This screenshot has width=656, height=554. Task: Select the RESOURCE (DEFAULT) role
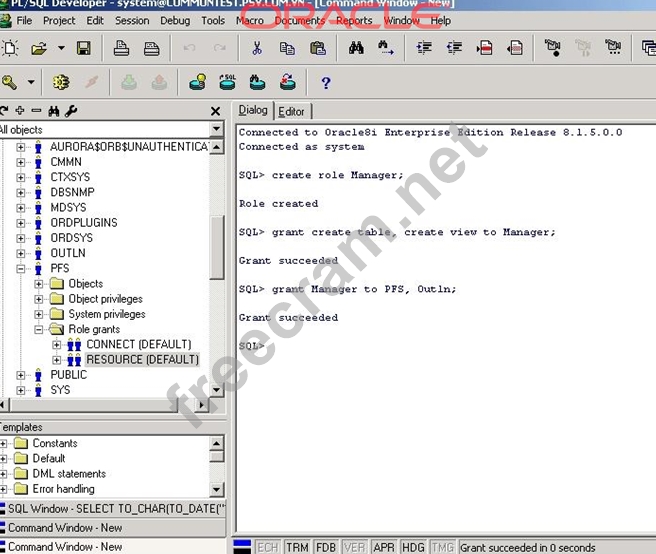pos(142,359)
